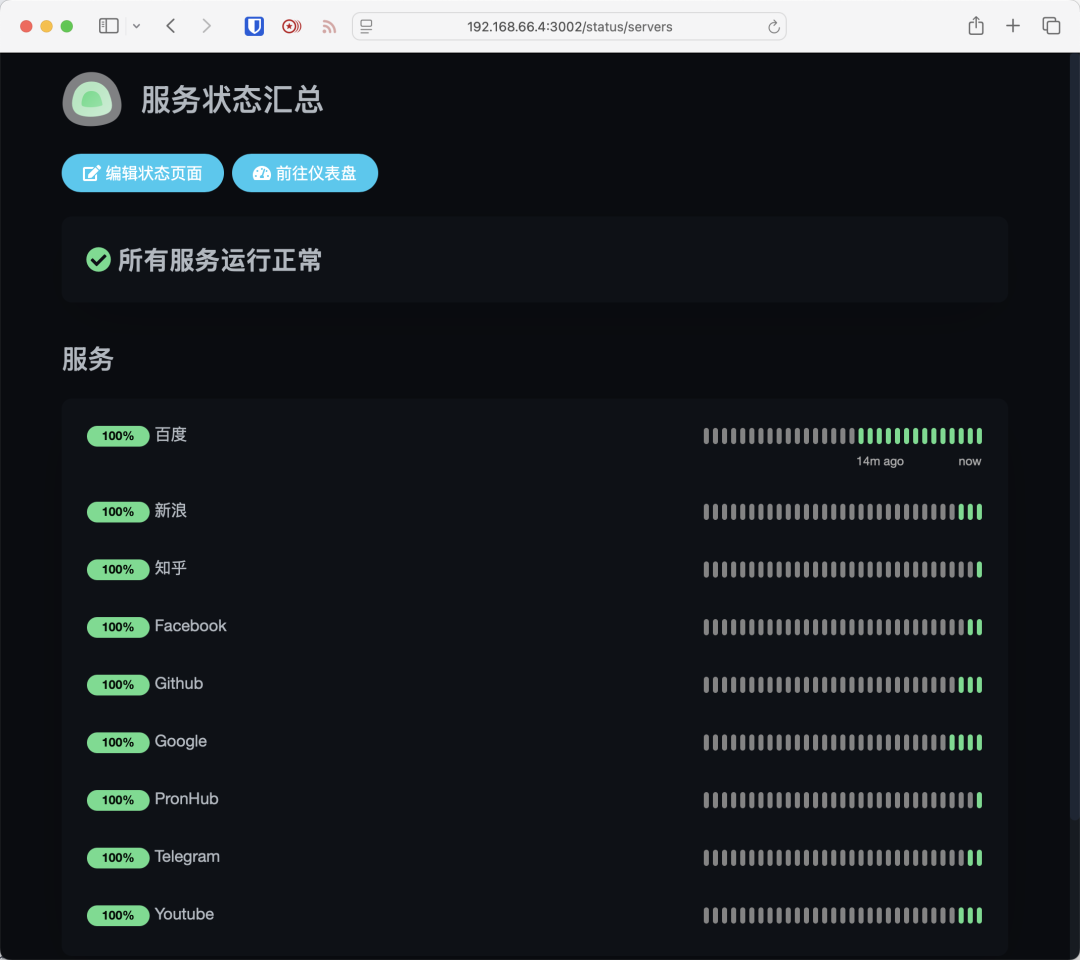
Task: Click the 100% badge for 新浪
Action: 118,512
